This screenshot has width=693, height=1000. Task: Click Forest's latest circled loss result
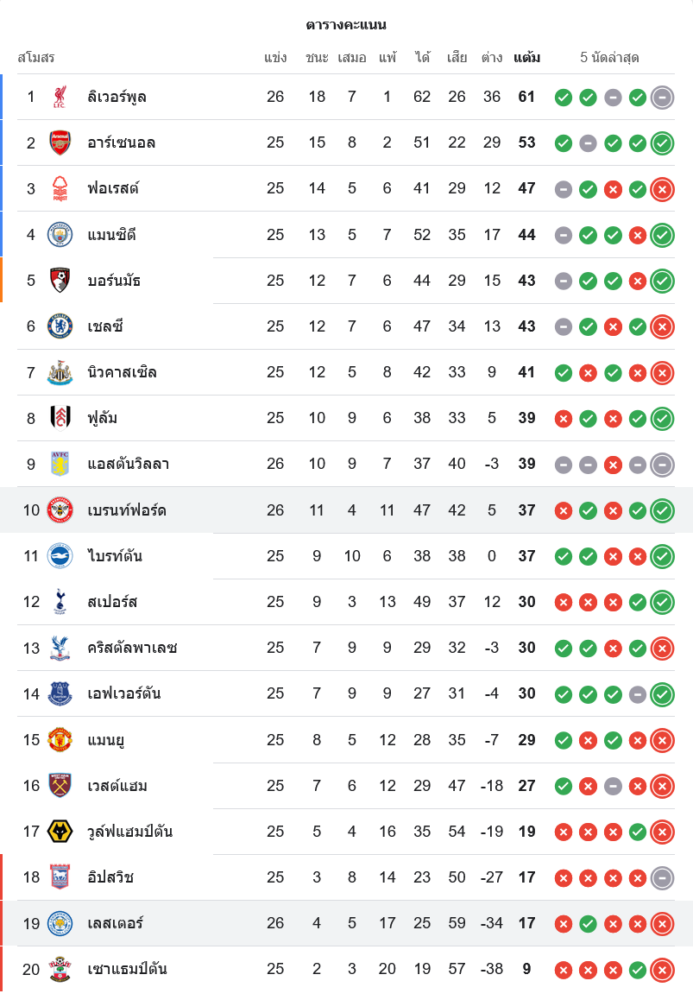[x=661, y=189]
